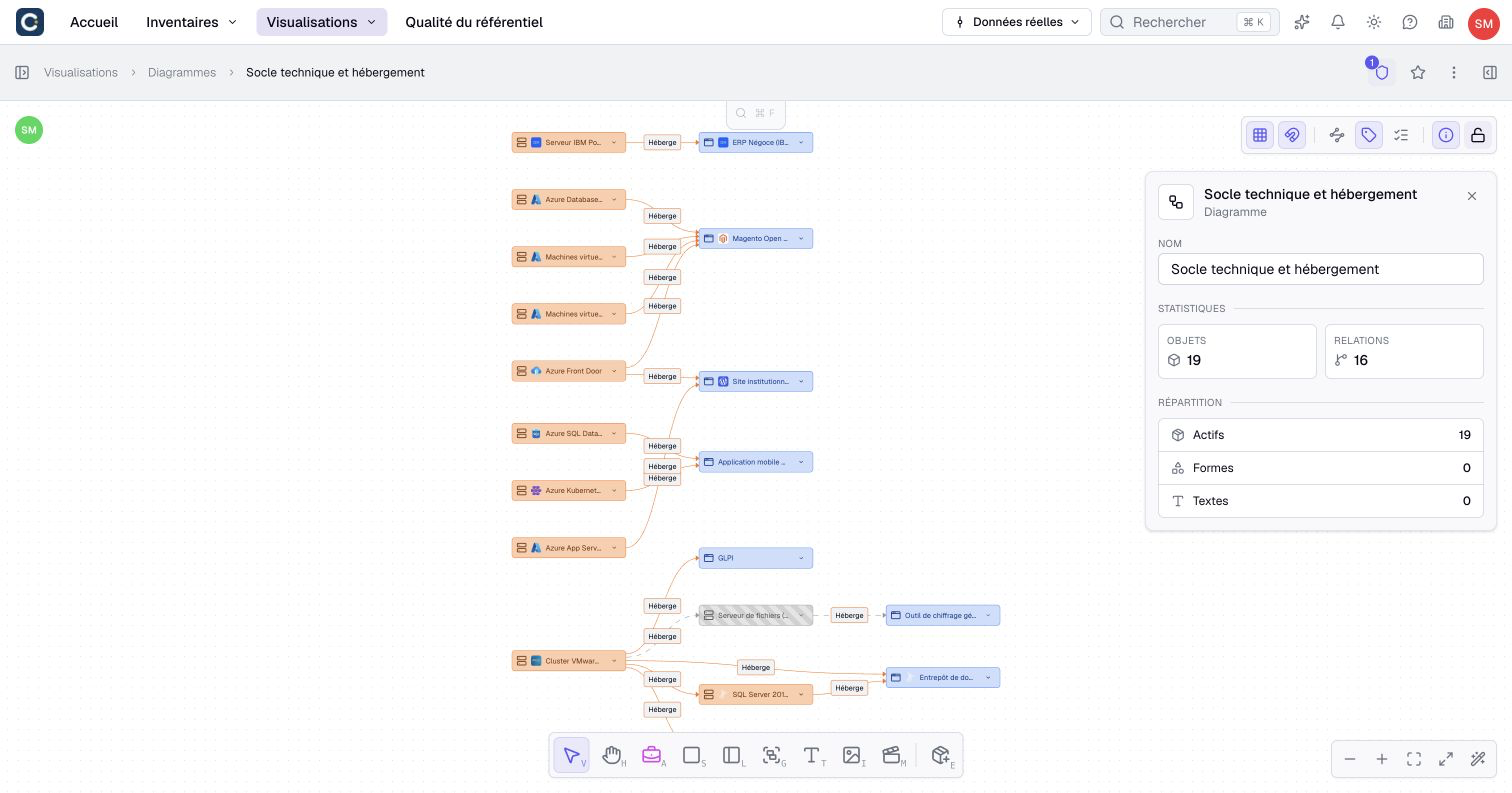The width and height of the screenshot is (1512, 793).
Task: Edit the diagram name field
Action: pyautogui.click(x=1320, y=269)
